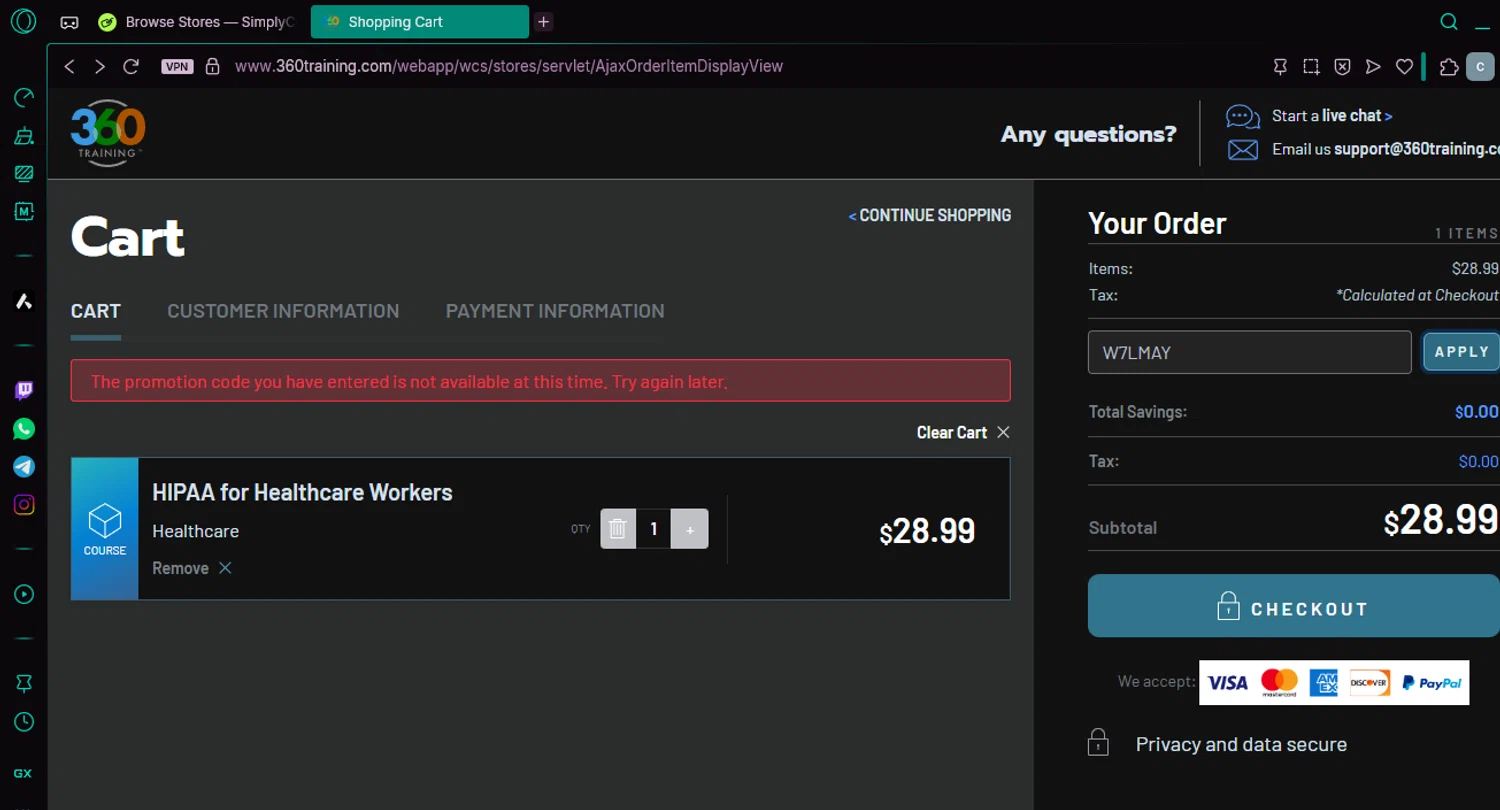The width and height of the screenshot is (1500, 810).
Task: Open GX Corner at sidebar bottom
Action: pyautogui.click(x=23, y=774)
